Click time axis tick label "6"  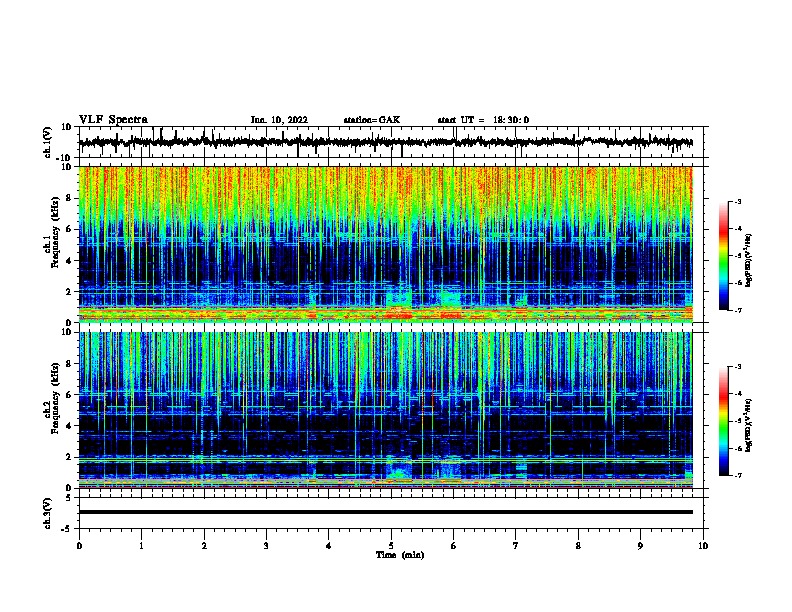pos(454,546)
